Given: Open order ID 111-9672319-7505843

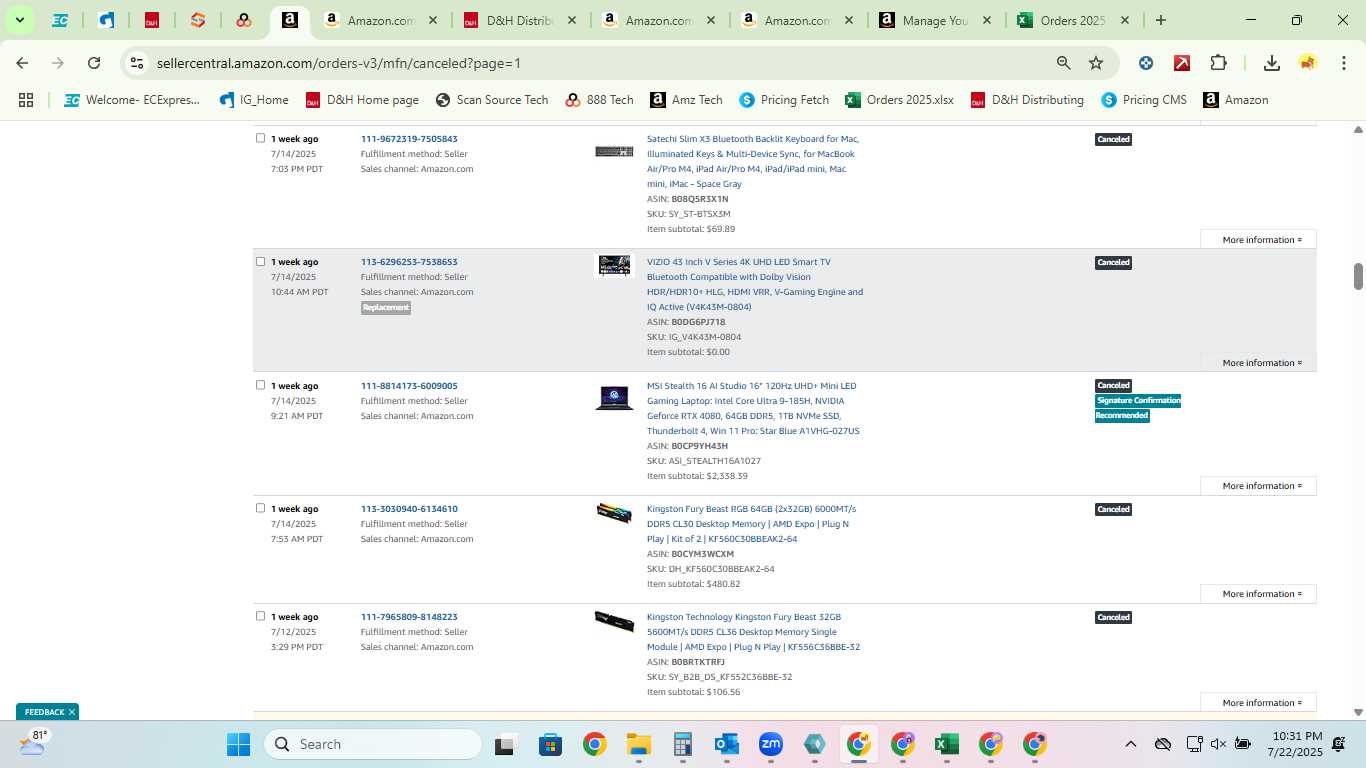Looking at the screenshot, I should pyautogui.click(x=409, y=139).
